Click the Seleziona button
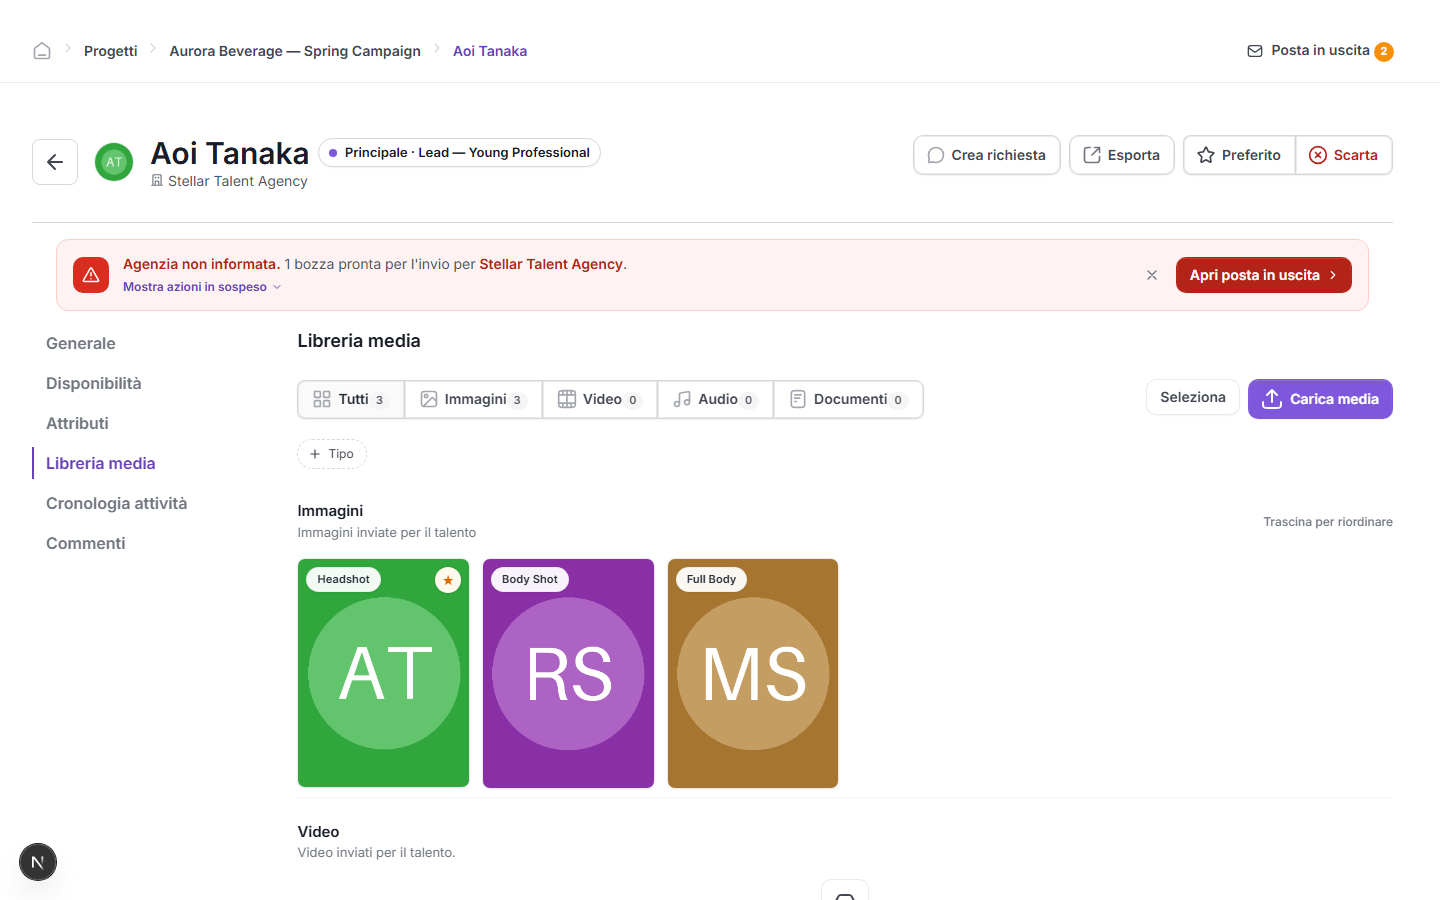Viewport: 1440px width, 900px height. coord(1193,397)
